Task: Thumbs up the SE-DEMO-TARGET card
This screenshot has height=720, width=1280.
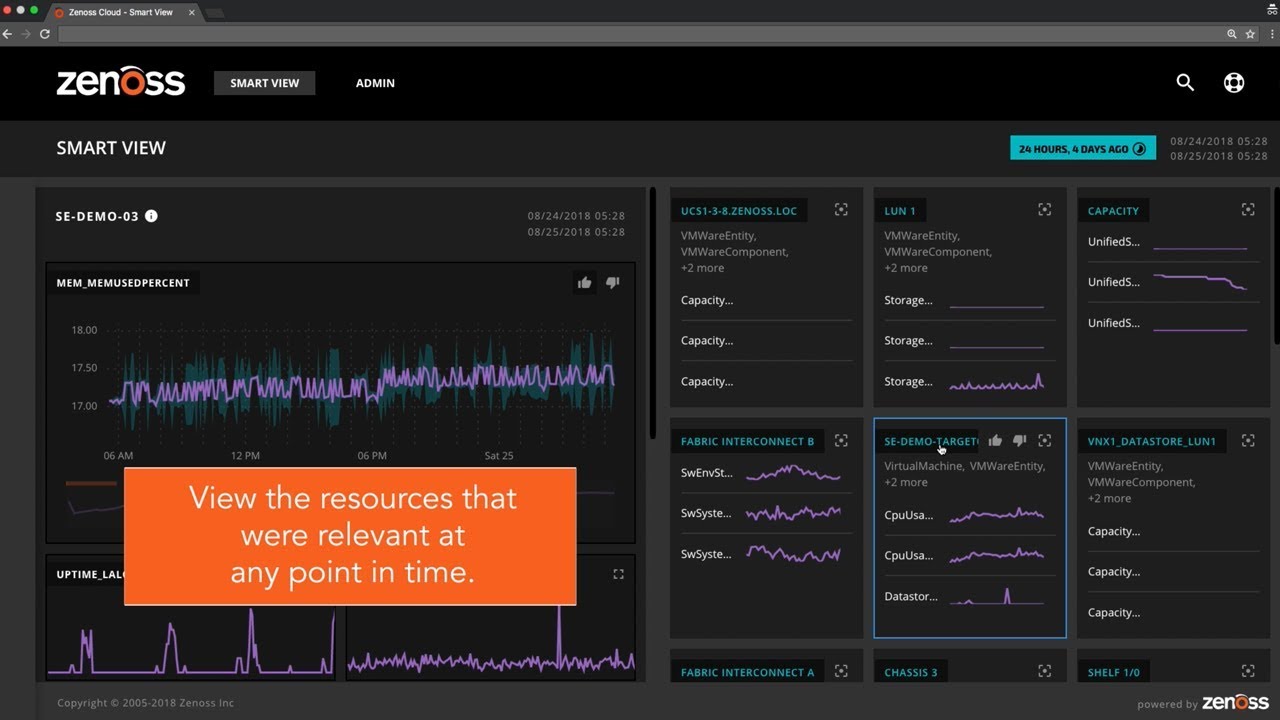Action: pos(995,441)
